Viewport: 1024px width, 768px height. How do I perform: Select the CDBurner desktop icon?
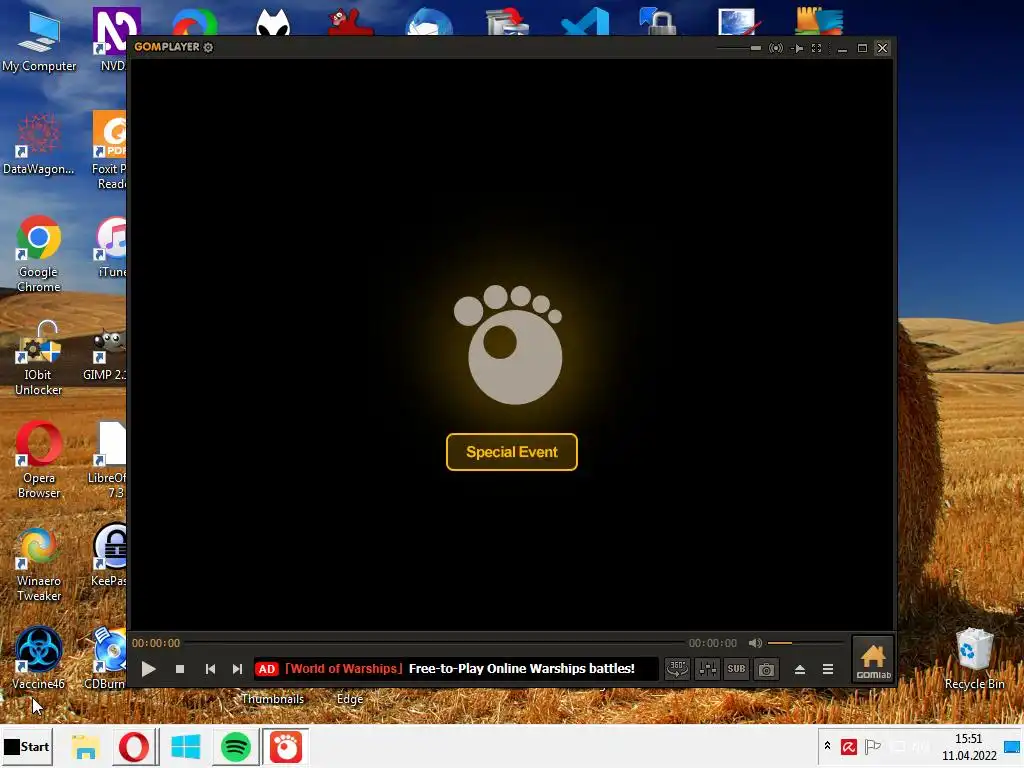(x=106, y=658)
